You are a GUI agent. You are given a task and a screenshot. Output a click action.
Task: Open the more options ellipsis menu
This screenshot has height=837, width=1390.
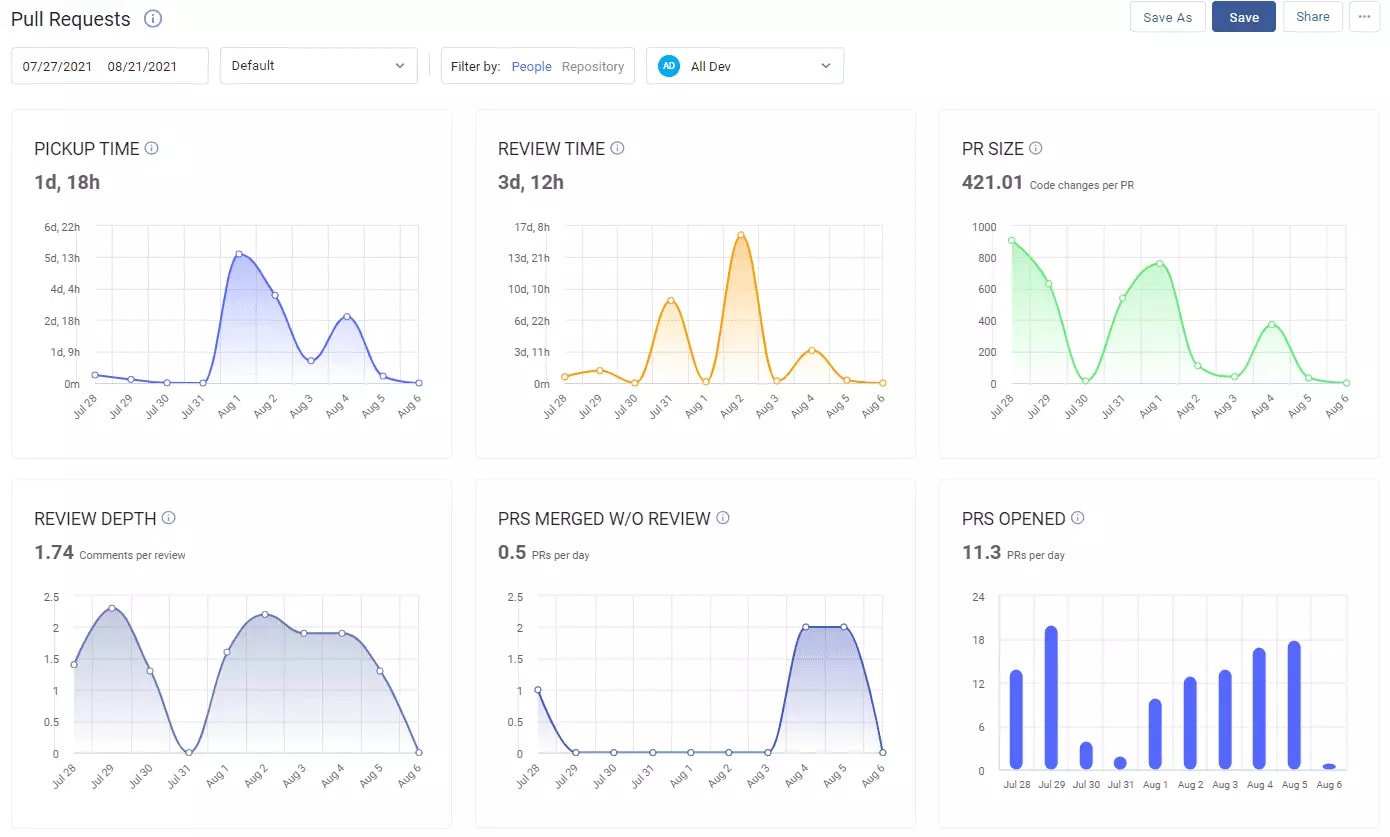[1365, 16]
